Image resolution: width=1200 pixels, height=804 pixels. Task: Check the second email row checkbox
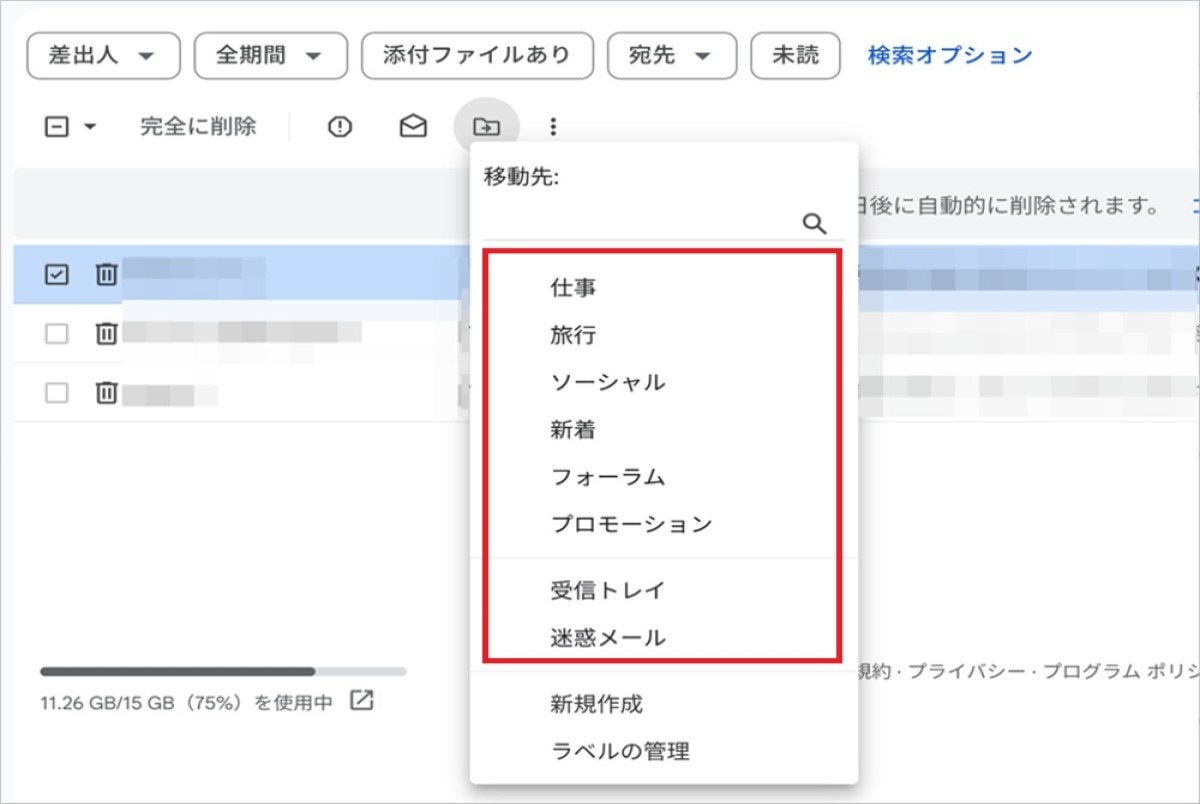point(57,334)
